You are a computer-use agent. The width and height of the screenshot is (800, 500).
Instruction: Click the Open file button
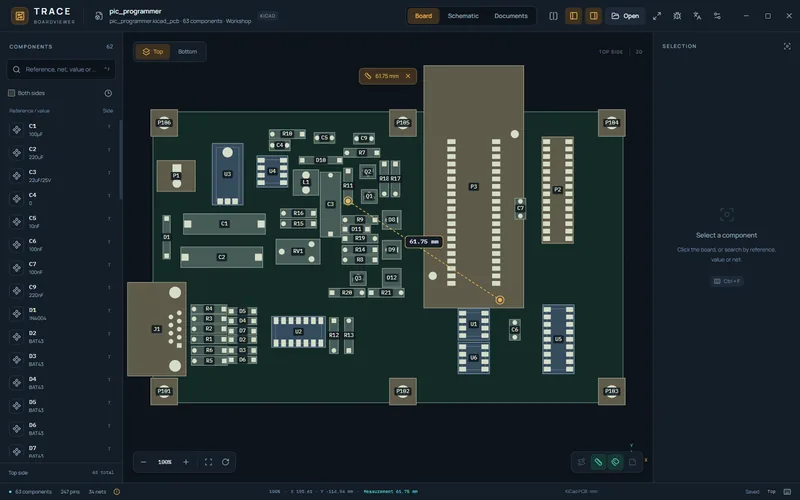pyautogui.click(x=625, y=16)
